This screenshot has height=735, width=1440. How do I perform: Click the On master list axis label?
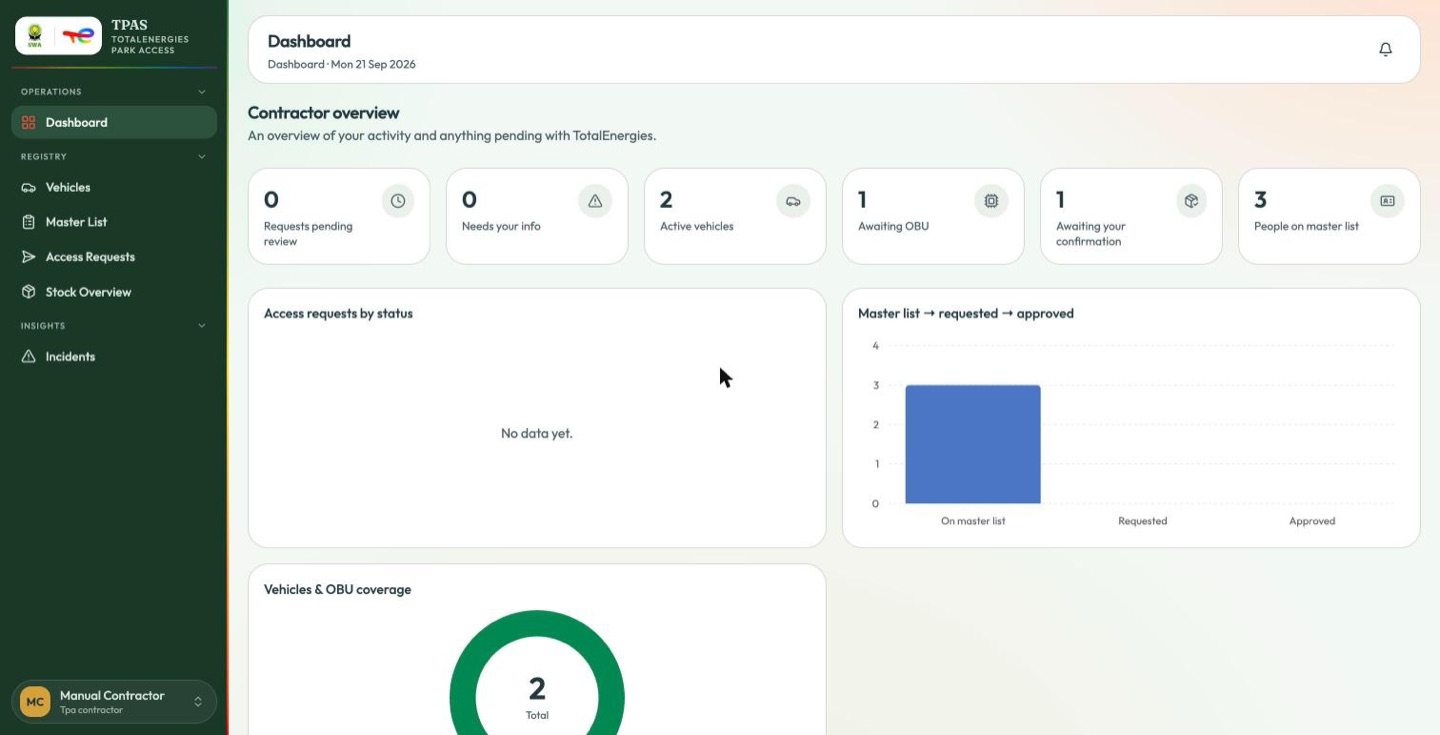pyautogui.click(x=973, y=521)
